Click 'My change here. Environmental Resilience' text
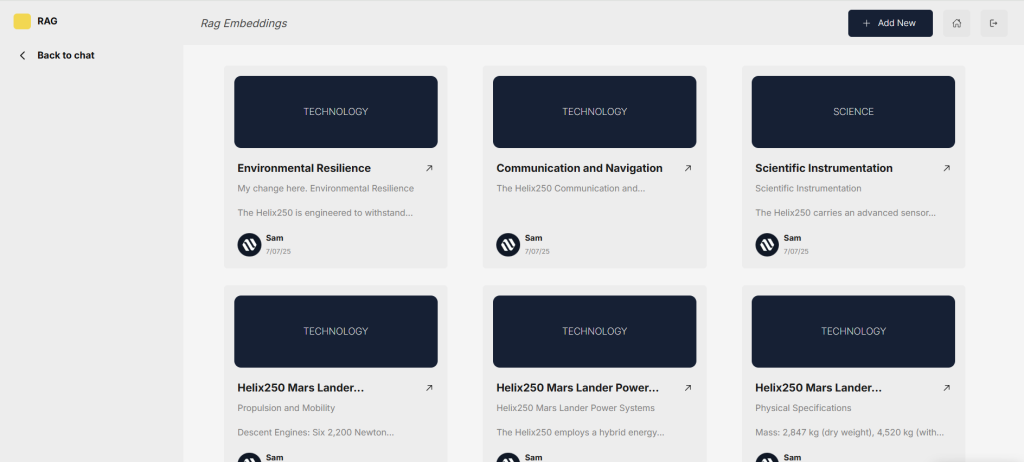This screenshot has height=462, width=1024. pos(325,188)
